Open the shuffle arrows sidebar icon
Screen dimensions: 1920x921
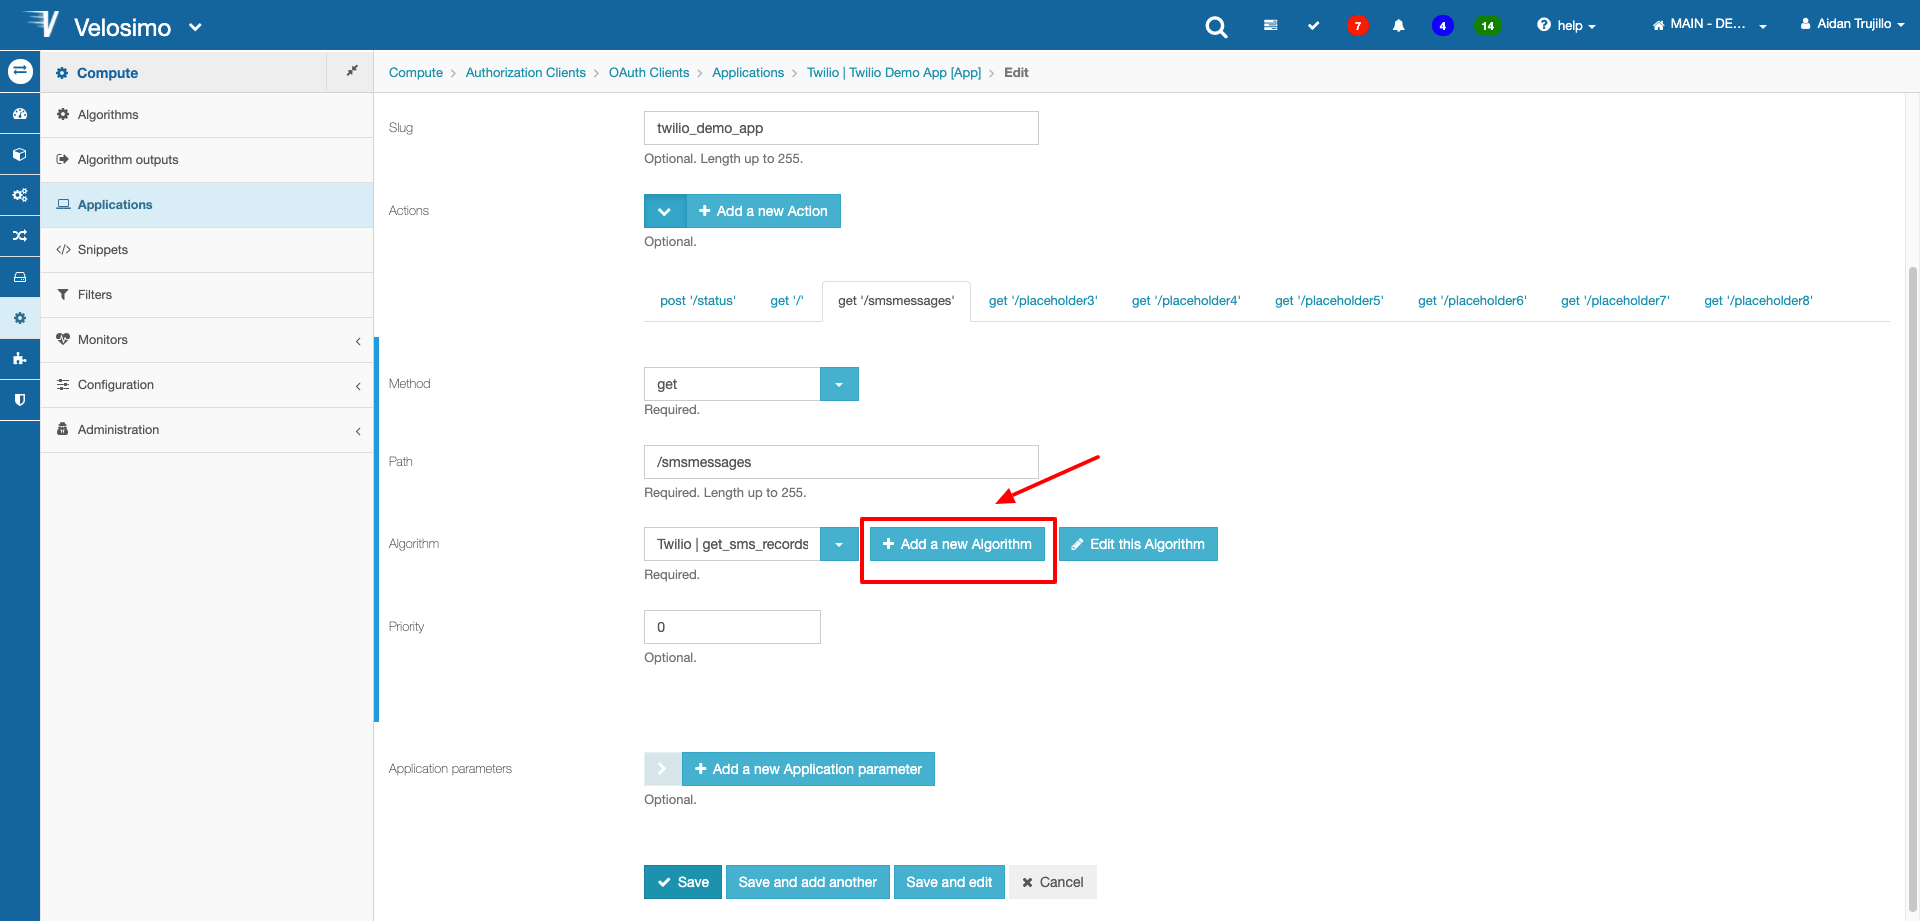click(x=20, y=236)
